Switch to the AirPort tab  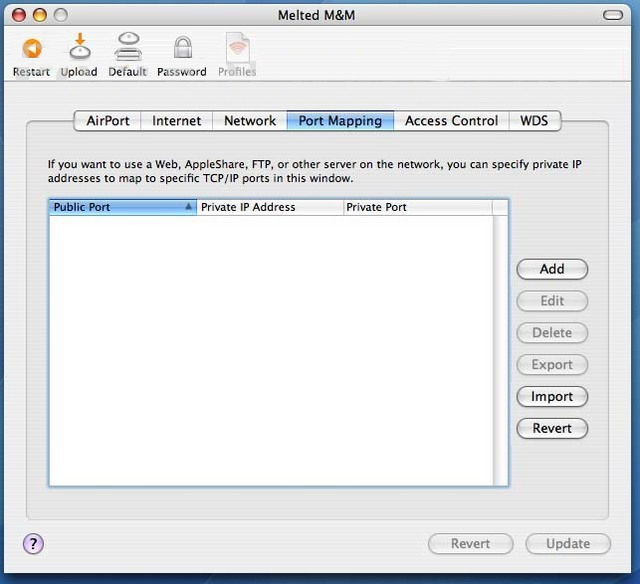coord(108,121)
